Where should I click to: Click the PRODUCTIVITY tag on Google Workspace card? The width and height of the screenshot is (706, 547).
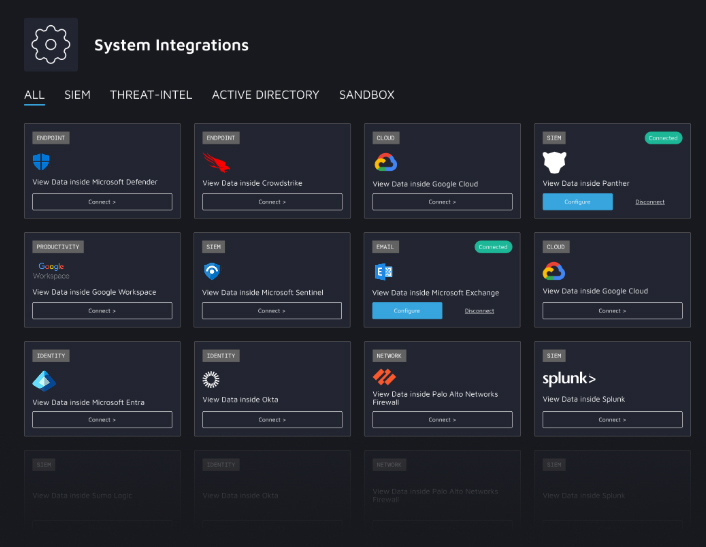(58, 247)
